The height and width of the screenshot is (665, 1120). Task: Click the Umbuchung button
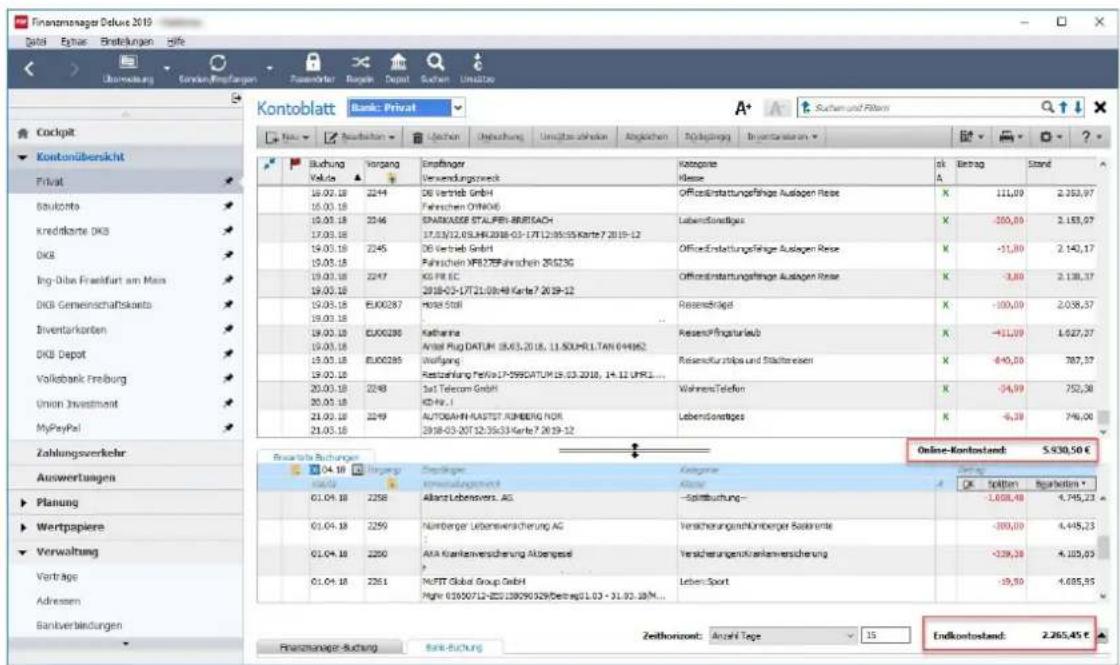click(500, 136)
